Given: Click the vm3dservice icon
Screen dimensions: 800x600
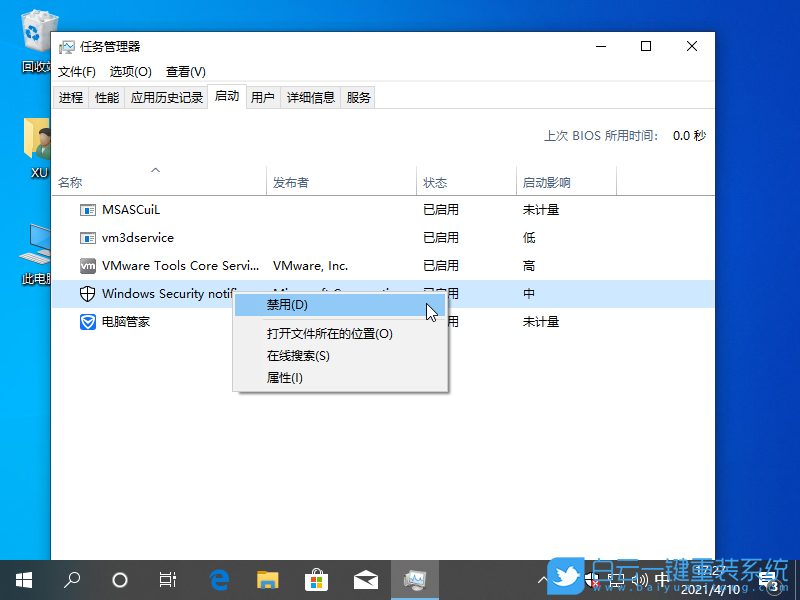Looking at the screenshot, I should (x=87, y=237).
